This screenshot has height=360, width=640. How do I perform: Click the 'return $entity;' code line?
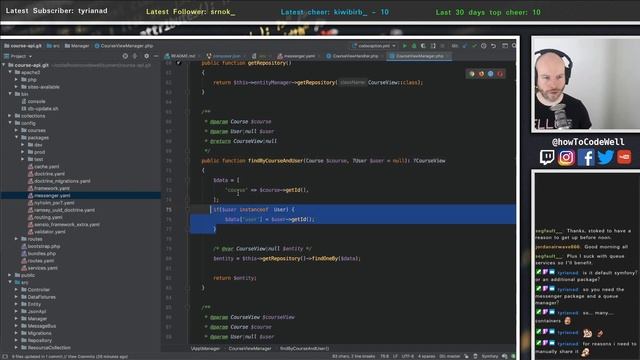tap(235, 278)
